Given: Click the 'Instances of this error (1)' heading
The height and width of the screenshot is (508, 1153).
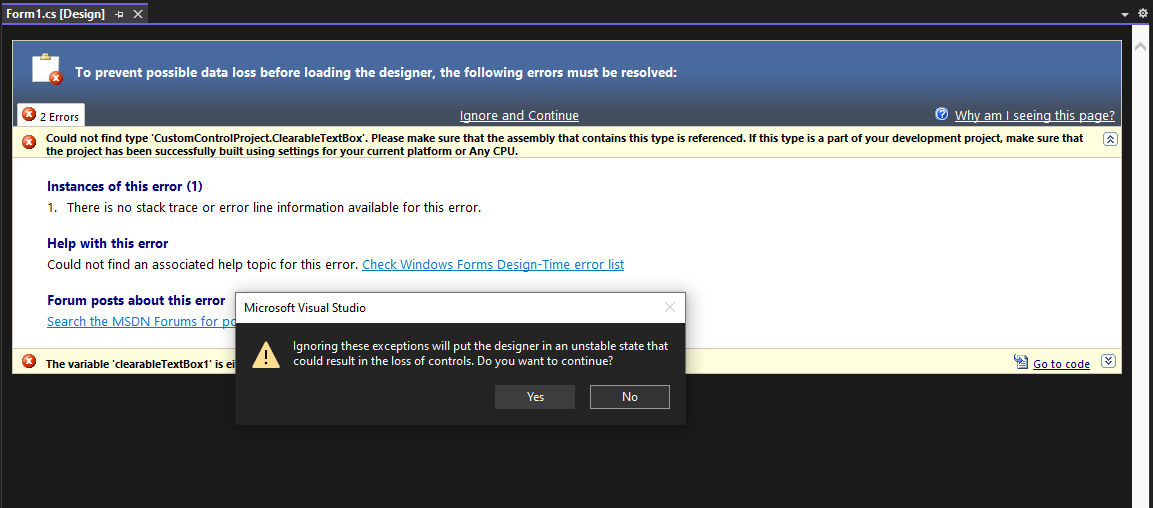Looking at the screenshot, I should click(x=125, y=186).
